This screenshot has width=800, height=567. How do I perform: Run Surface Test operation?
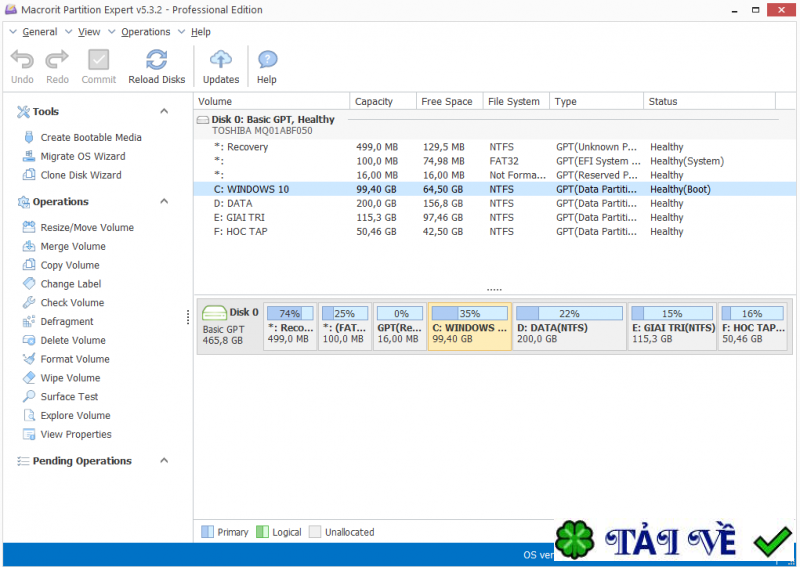(x=60, y=397)
